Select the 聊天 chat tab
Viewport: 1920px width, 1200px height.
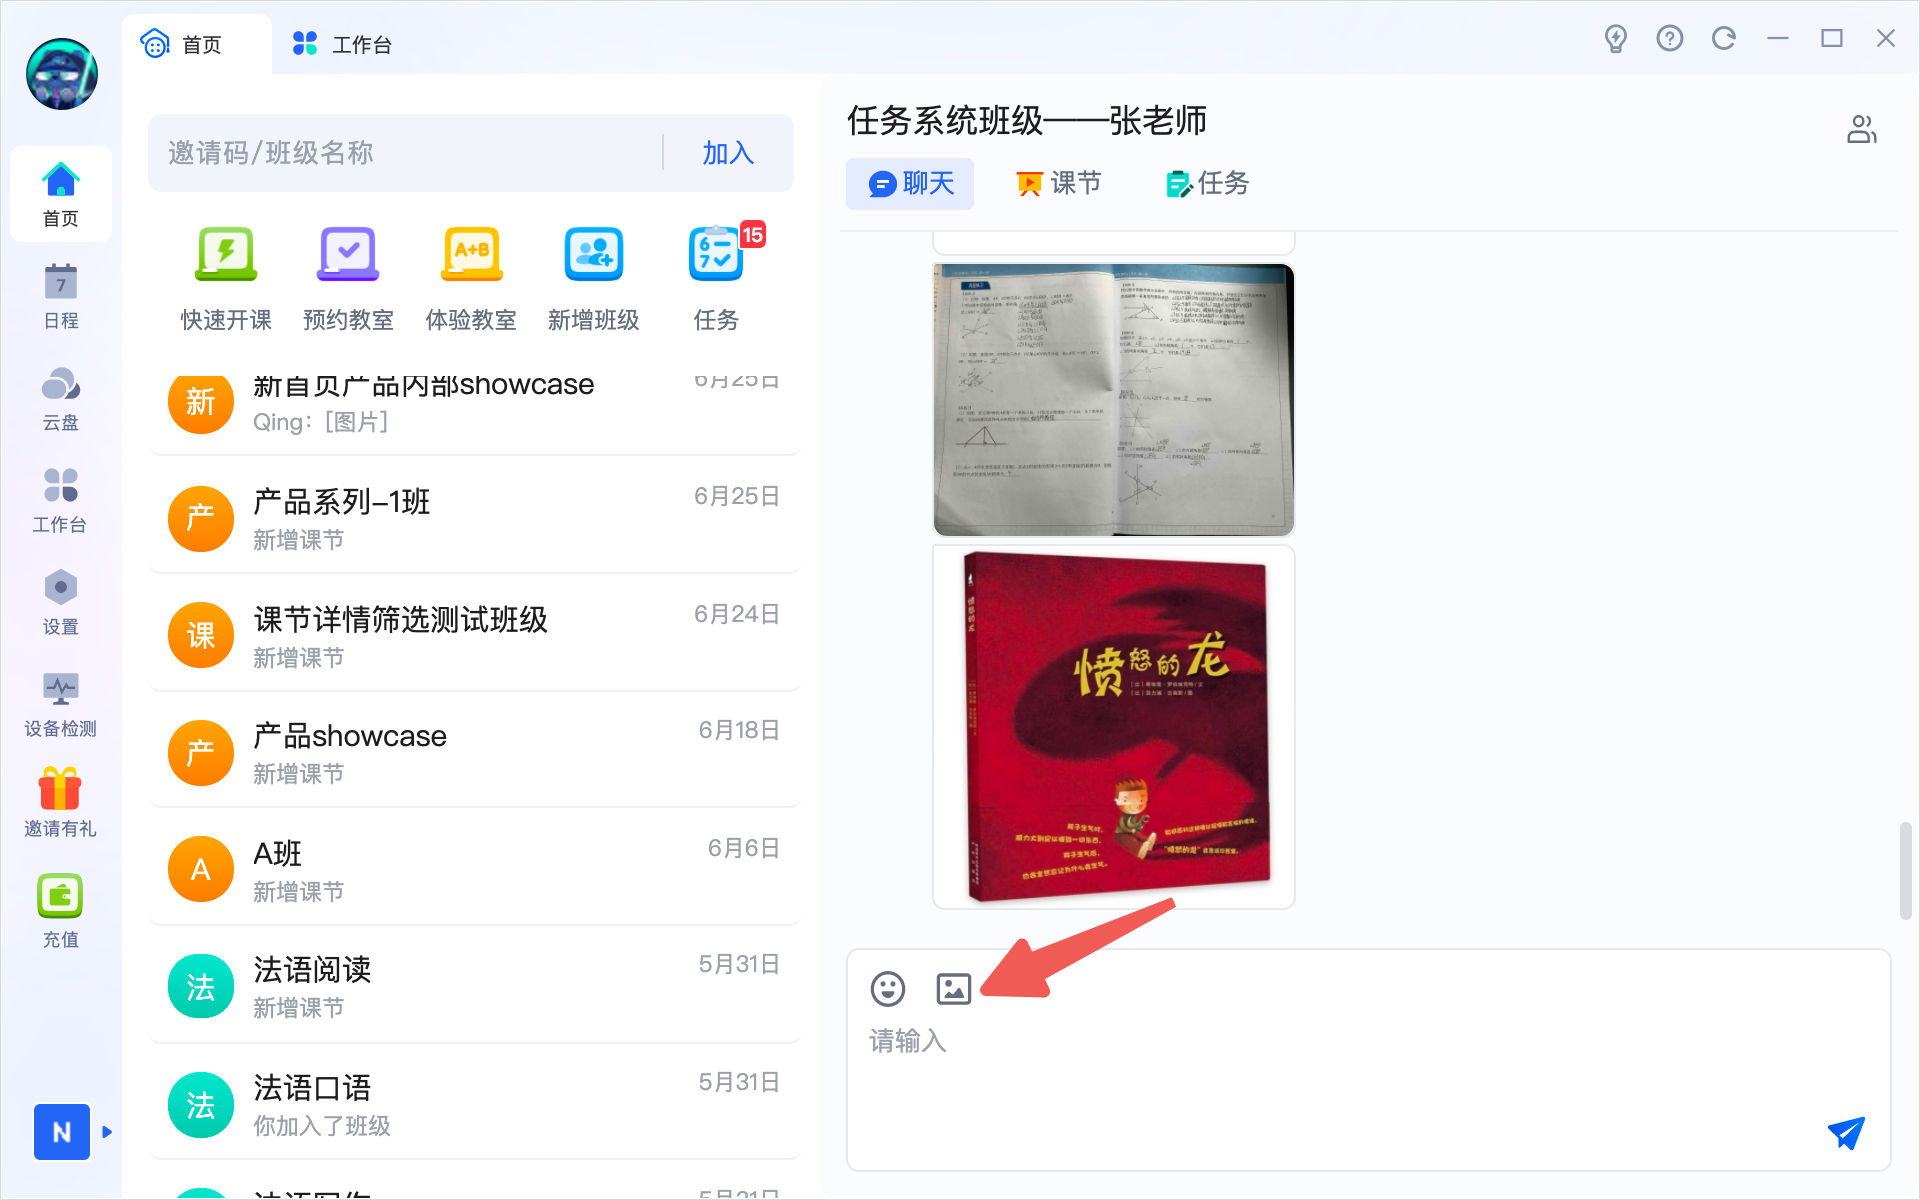click(910, 183)
